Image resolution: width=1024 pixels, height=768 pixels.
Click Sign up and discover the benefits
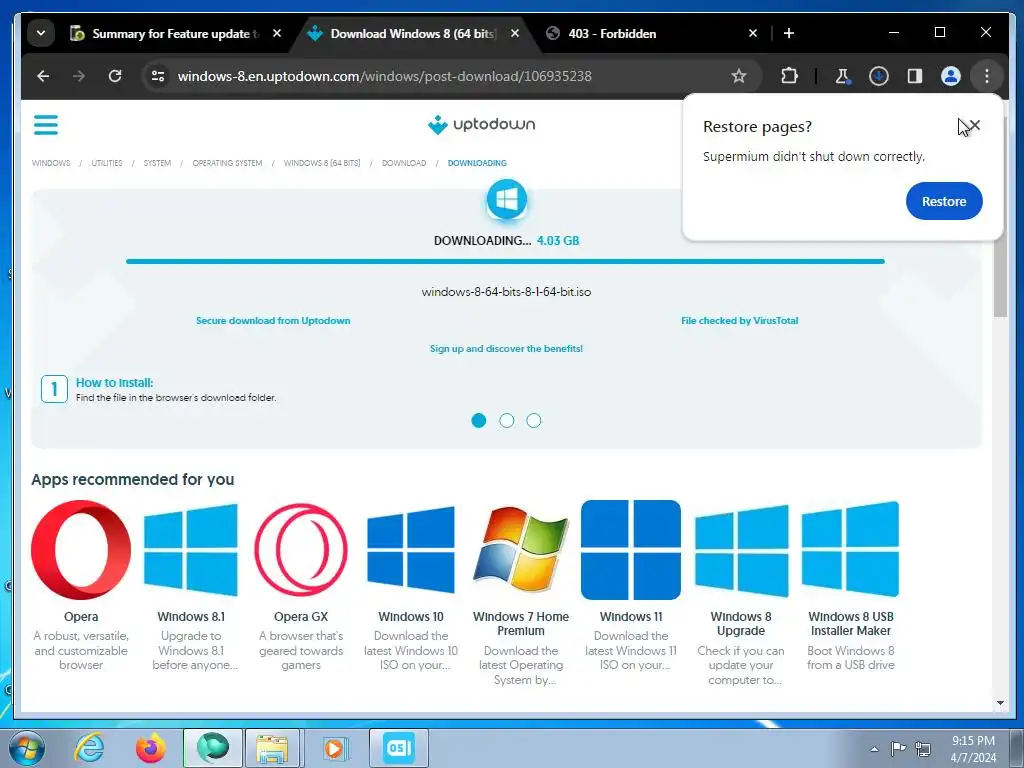[x=506, y=349]
